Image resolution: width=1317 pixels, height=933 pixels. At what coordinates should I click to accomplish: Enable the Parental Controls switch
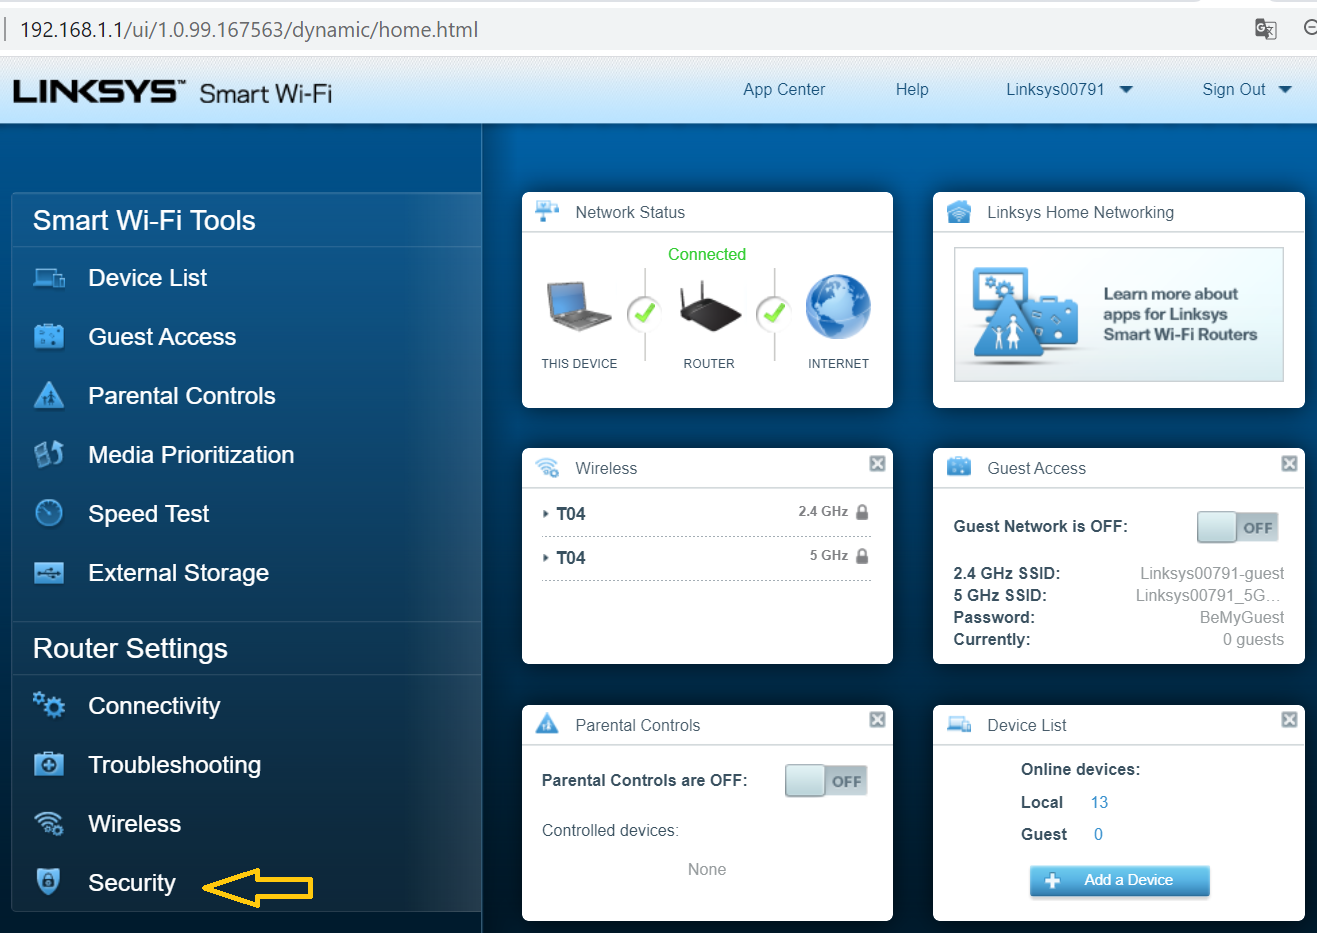tap(826, 781)
